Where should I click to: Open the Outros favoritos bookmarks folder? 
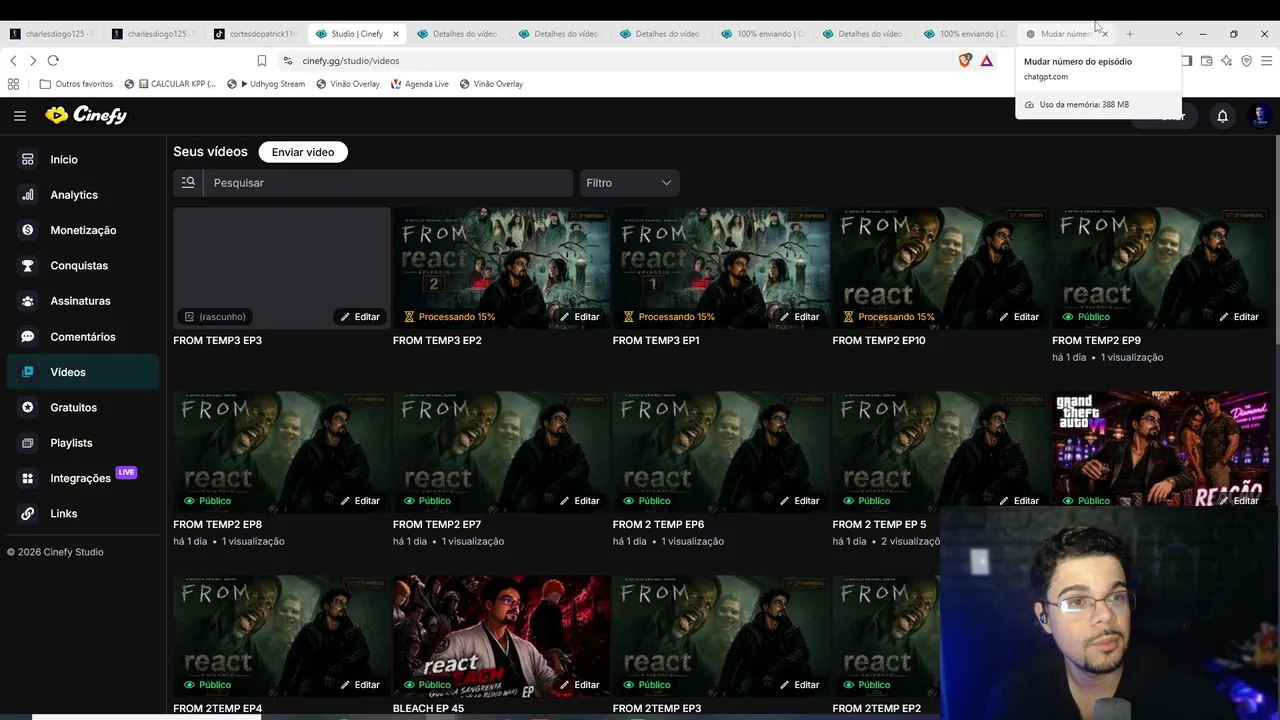76,84
